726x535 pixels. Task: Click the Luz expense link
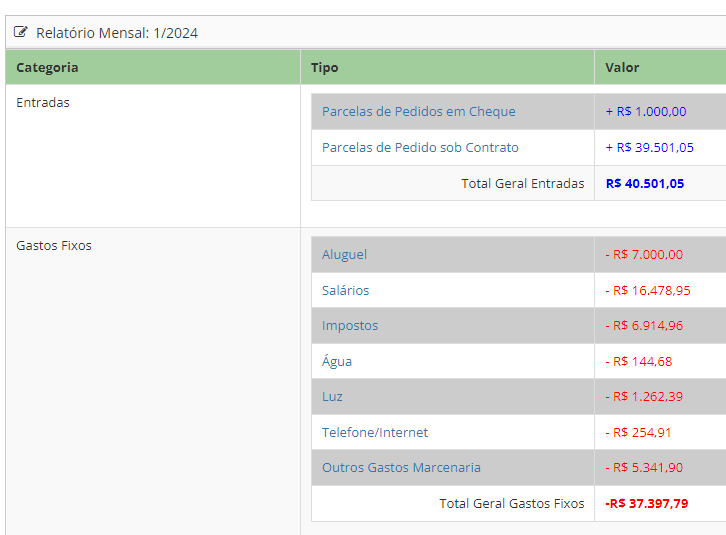pos(332,396)
